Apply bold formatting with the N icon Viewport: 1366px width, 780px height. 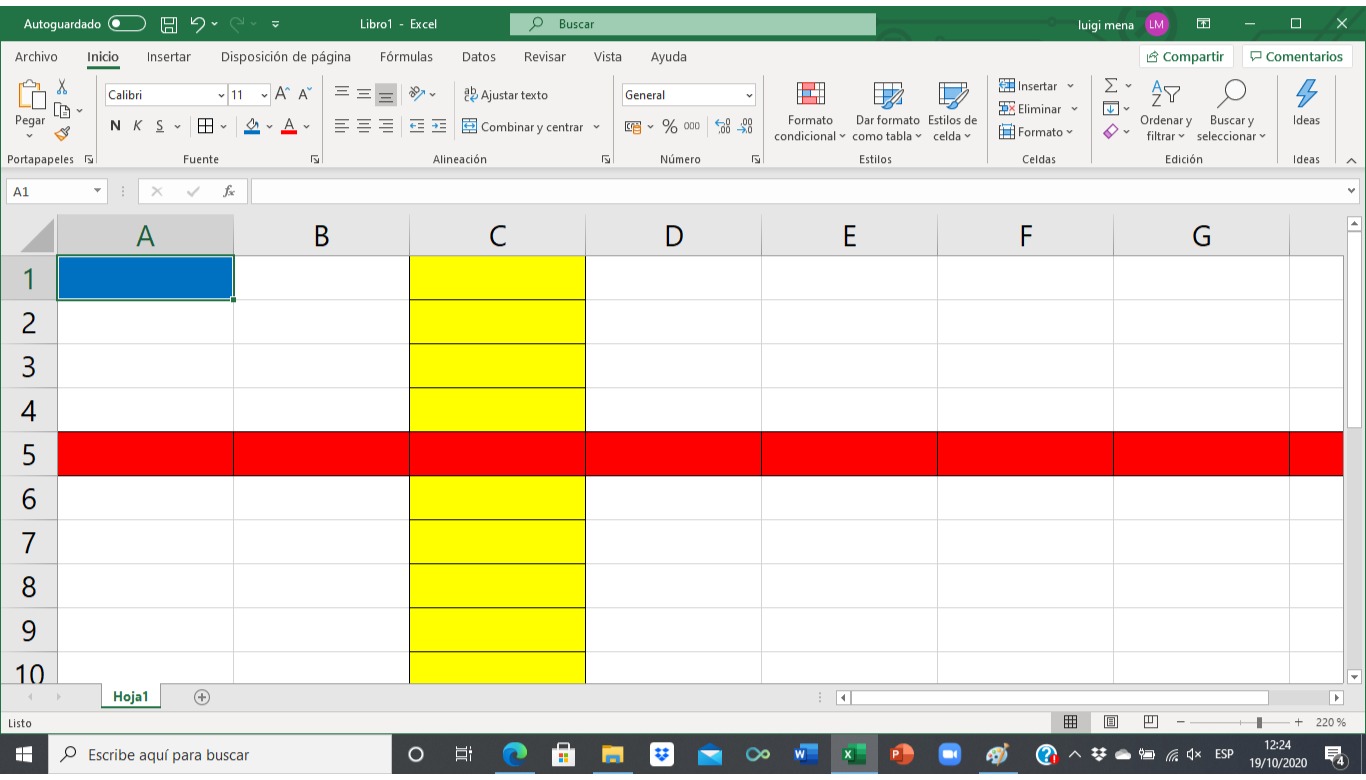(x=116, y=126)
